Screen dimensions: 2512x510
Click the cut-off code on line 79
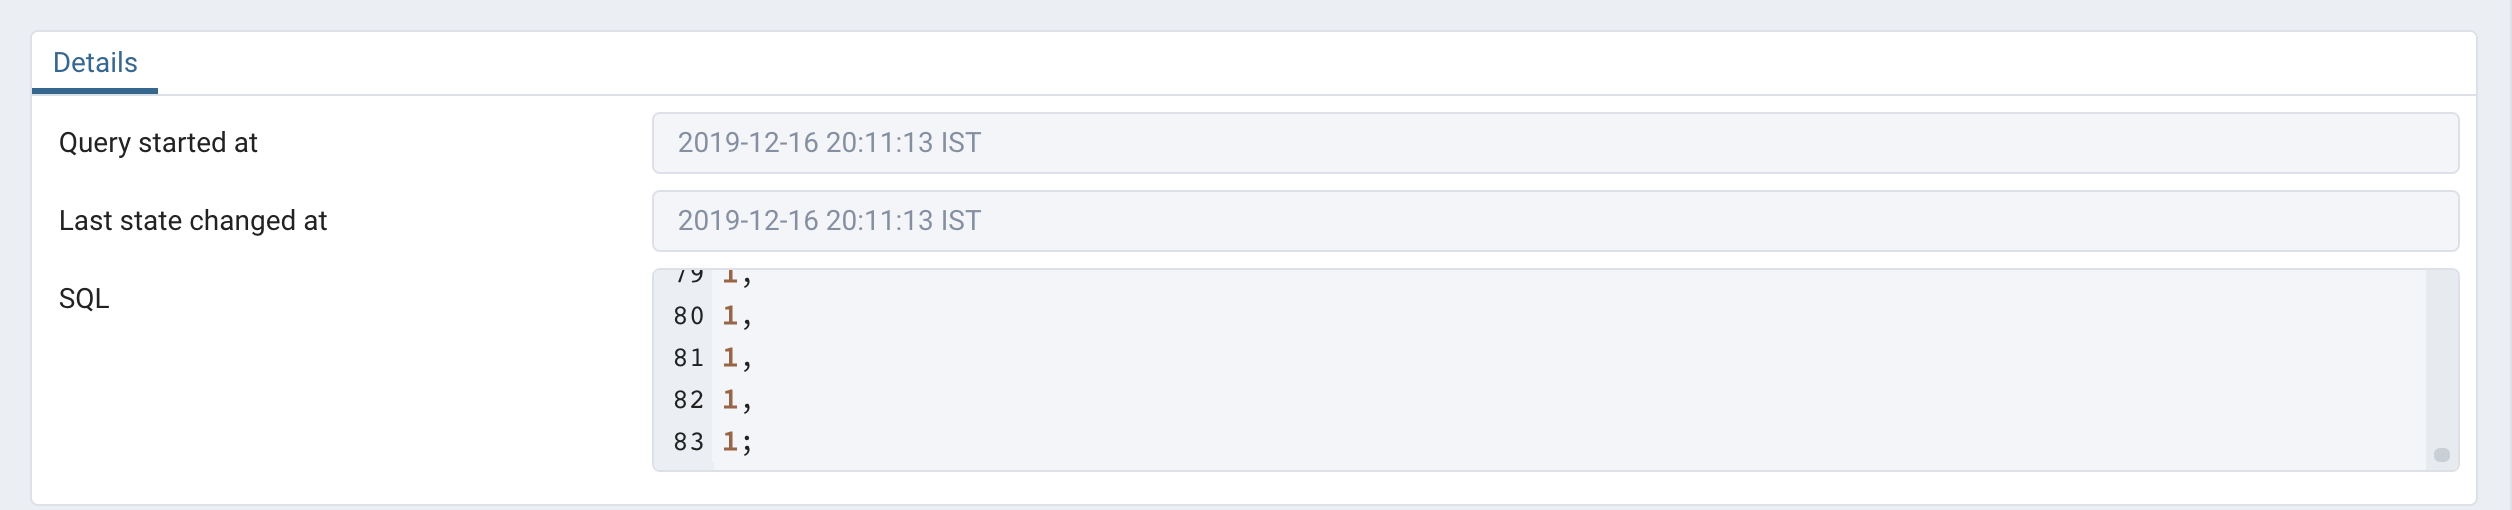point(736,275)
